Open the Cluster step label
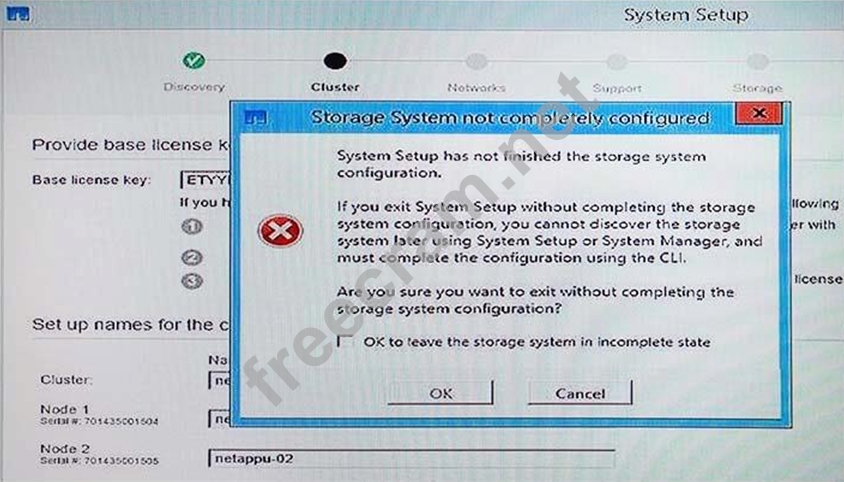 click(x=335, y=87)
